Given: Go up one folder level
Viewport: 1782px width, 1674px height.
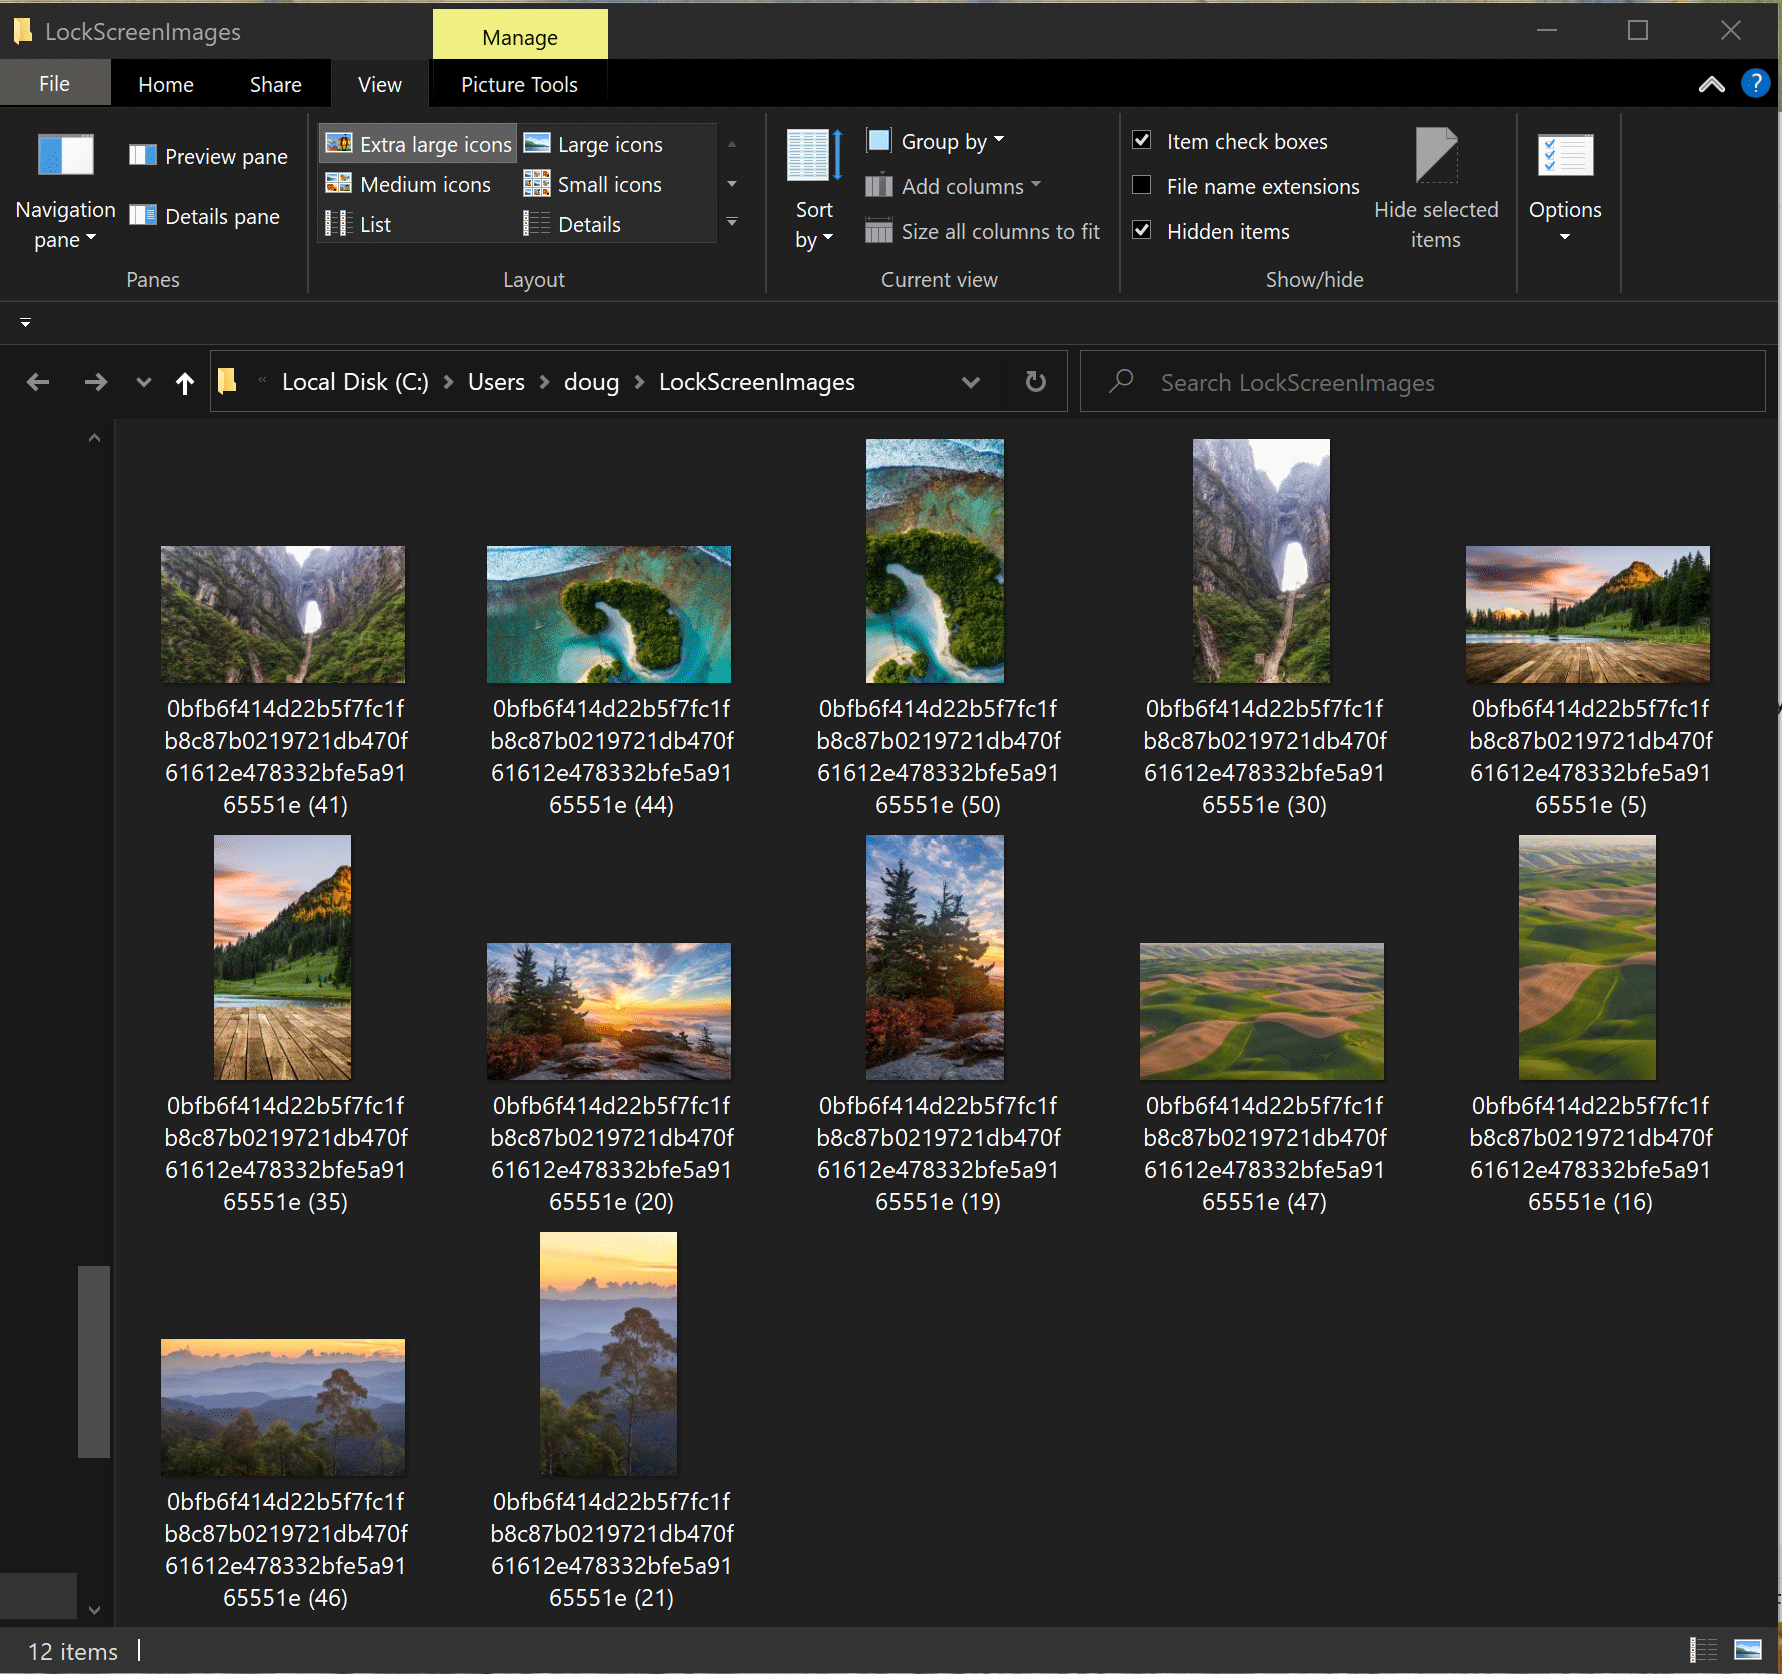Looking at the screenshot, I should [185, 382].
